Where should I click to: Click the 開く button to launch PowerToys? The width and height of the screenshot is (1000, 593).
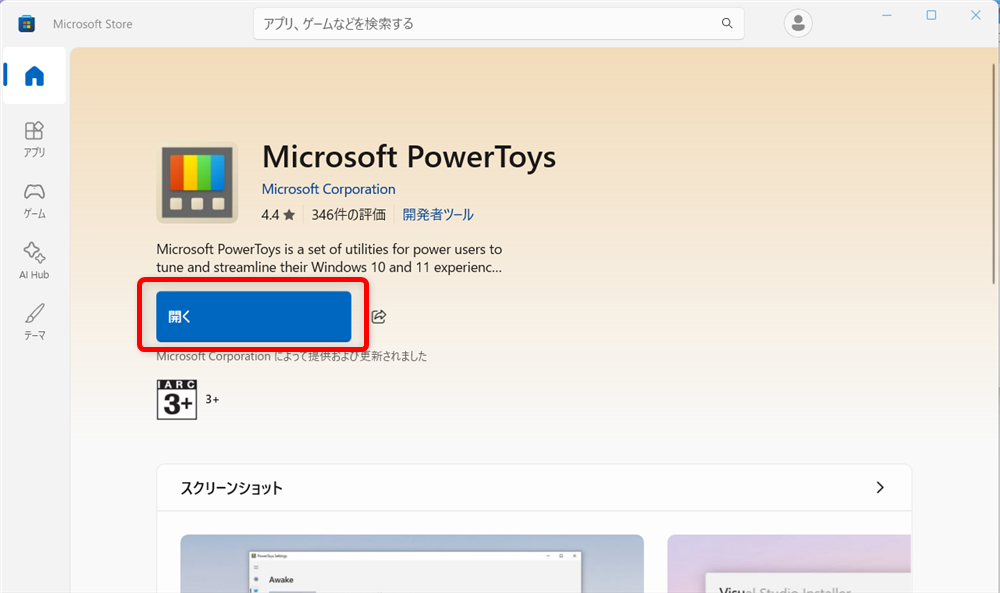pyautogui.click(x=253, y=316)
